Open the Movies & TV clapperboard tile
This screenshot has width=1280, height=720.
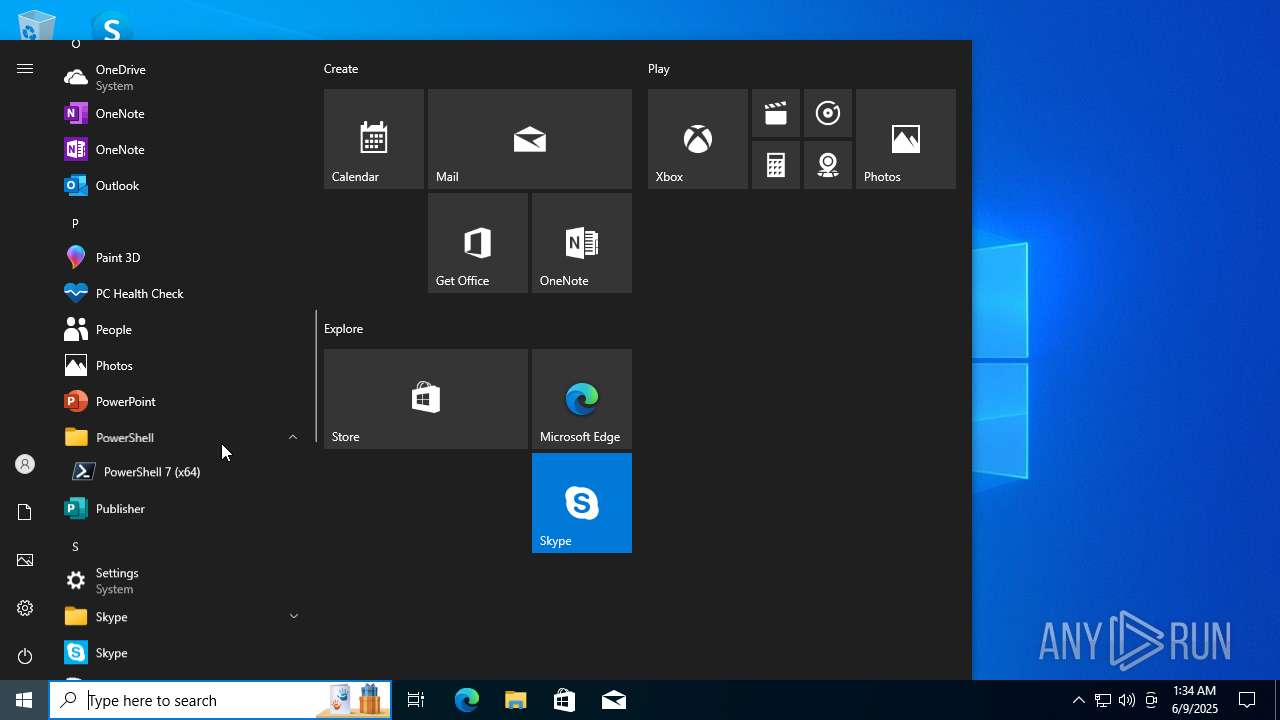[776, 113]
